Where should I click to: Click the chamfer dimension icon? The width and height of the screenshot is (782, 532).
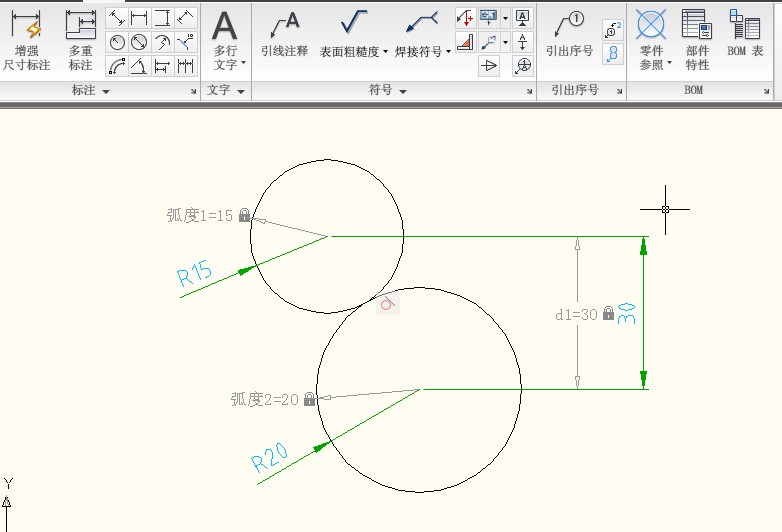click(x=186, y=42)
